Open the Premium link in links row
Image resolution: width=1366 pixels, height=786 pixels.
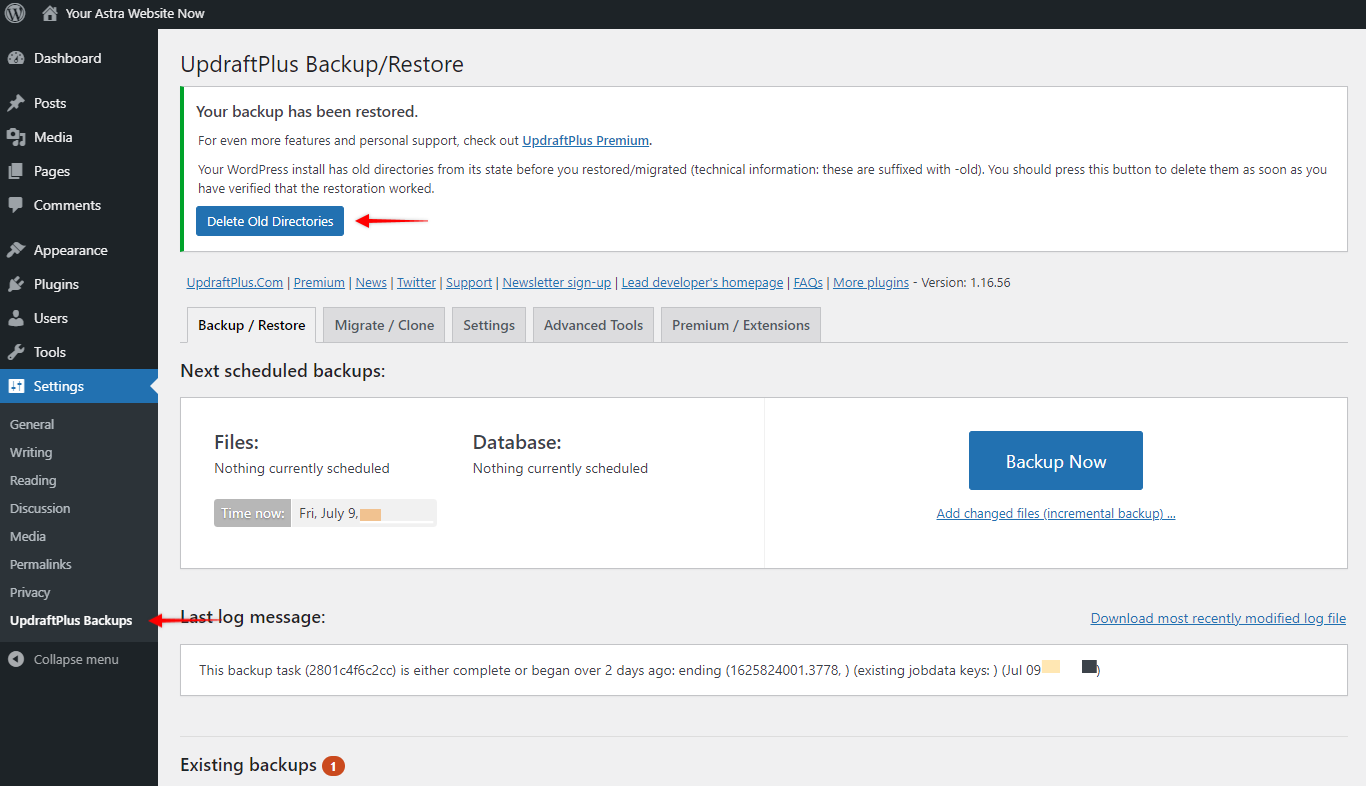(x=319, y=282)
